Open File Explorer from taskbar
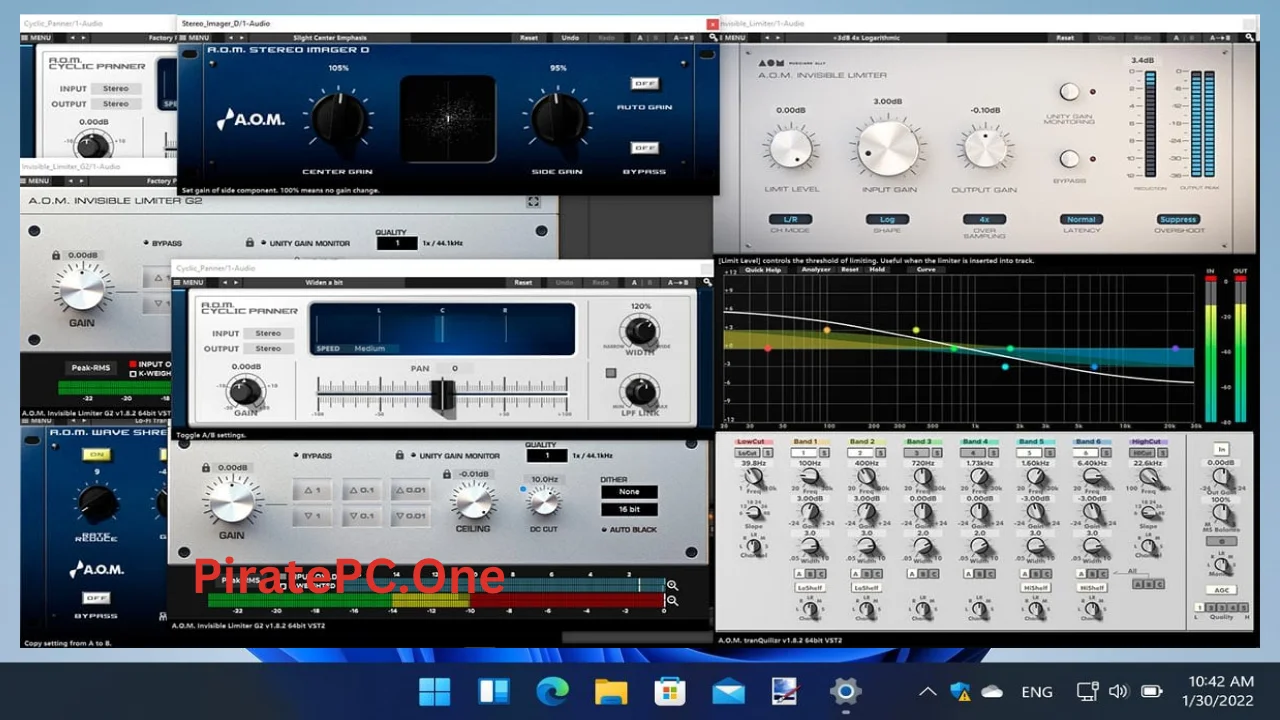This screenshot has width=1280, height=720. (x=610, y=691)
